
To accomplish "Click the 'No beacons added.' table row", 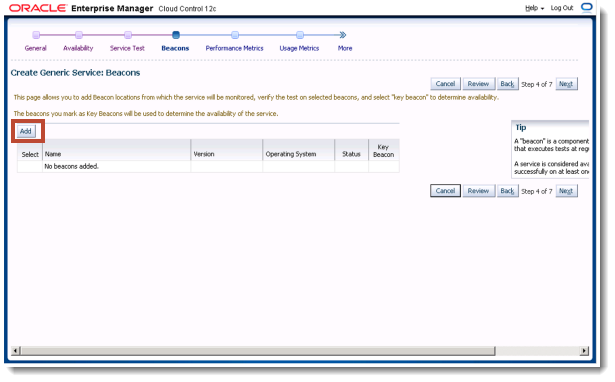I will [x=208, y=166].
